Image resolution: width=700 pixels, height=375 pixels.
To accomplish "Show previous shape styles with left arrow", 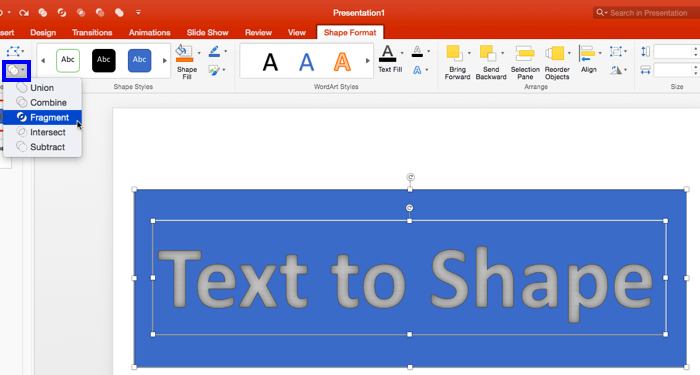I will click(x=43, y=61).
